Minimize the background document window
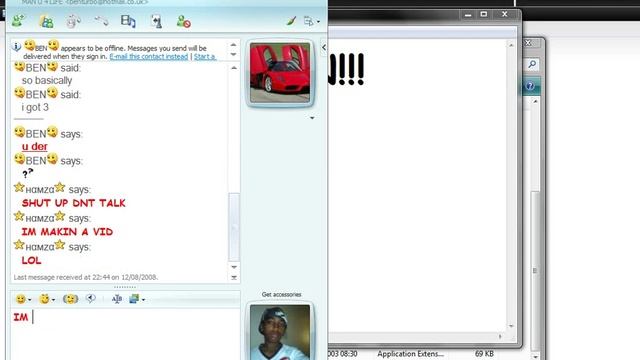 pos(468,15)
